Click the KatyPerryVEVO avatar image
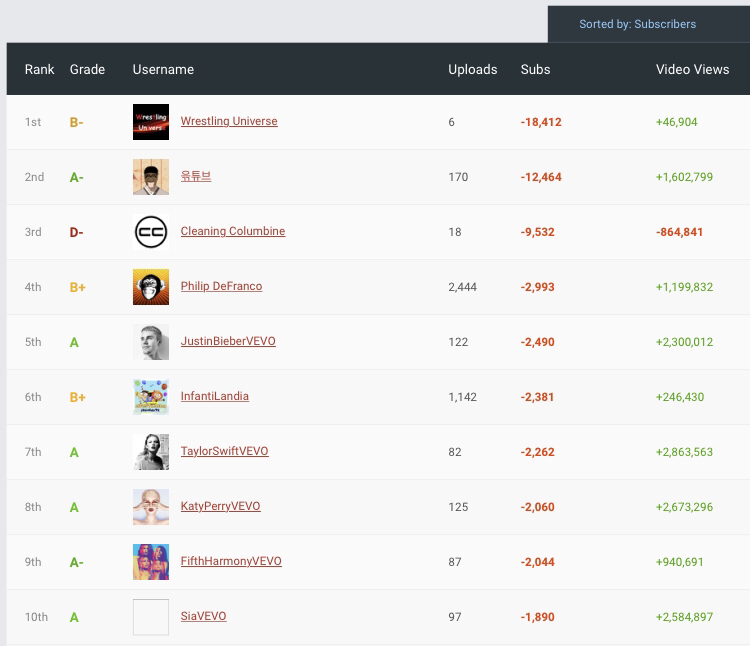The image size is (750, 646). point(151,507)
